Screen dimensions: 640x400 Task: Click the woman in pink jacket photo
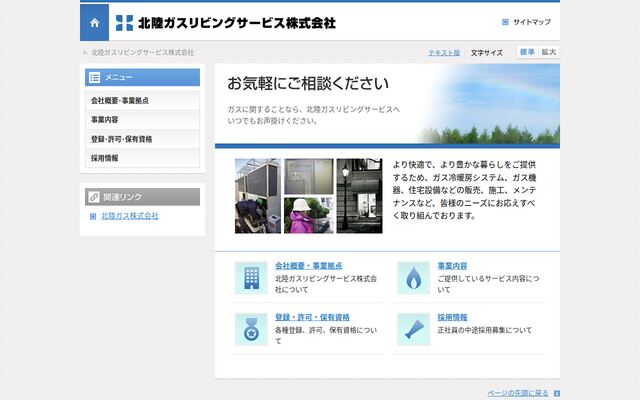[x=309, y=215]
